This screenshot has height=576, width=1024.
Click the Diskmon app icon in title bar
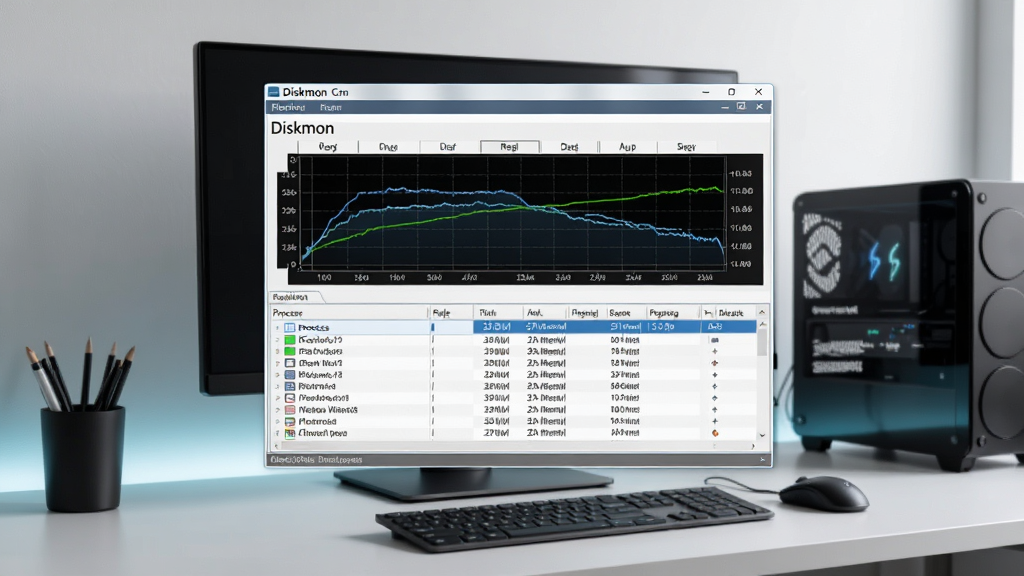[x=274, y=92]
